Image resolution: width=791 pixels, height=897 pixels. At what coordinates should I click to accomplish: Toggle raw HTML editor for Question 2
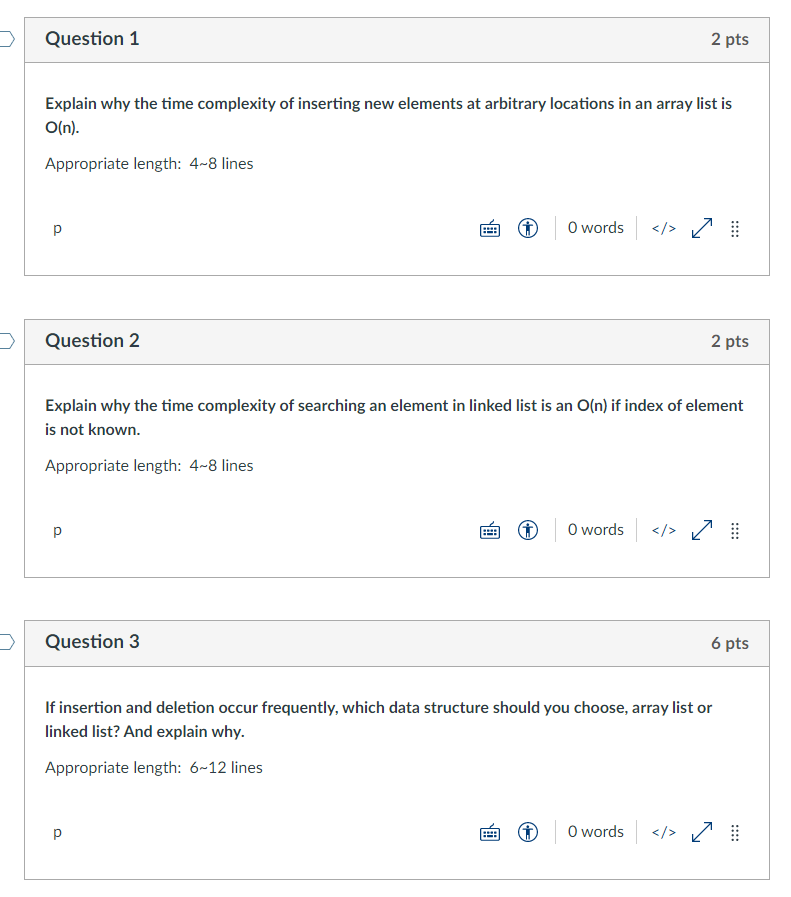tap(662, 530)
